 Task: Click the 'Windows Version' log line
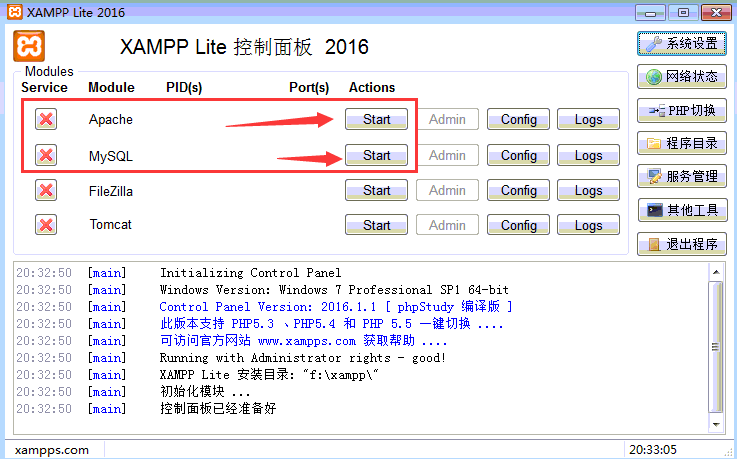tap(334, 290)
